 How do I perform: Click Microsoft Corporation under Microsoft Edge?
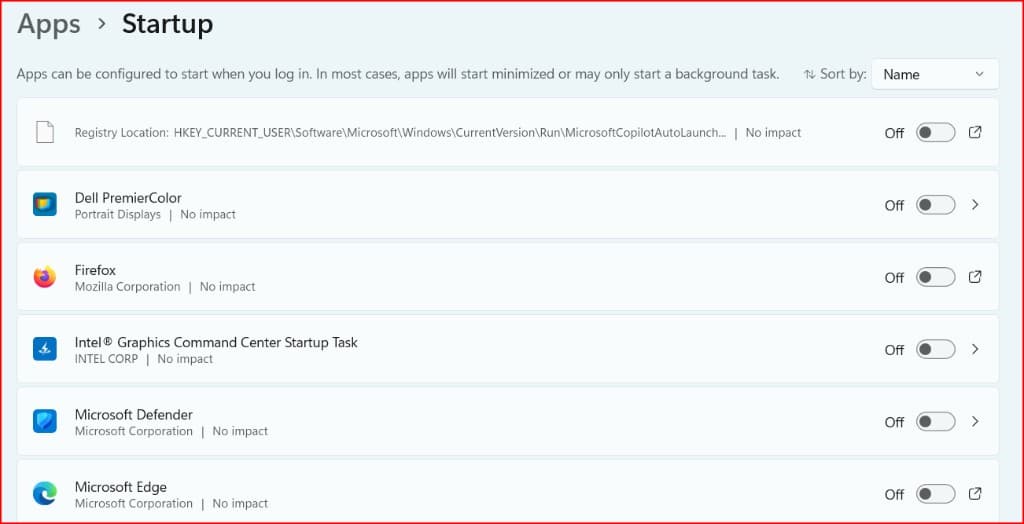coord(134,504)
